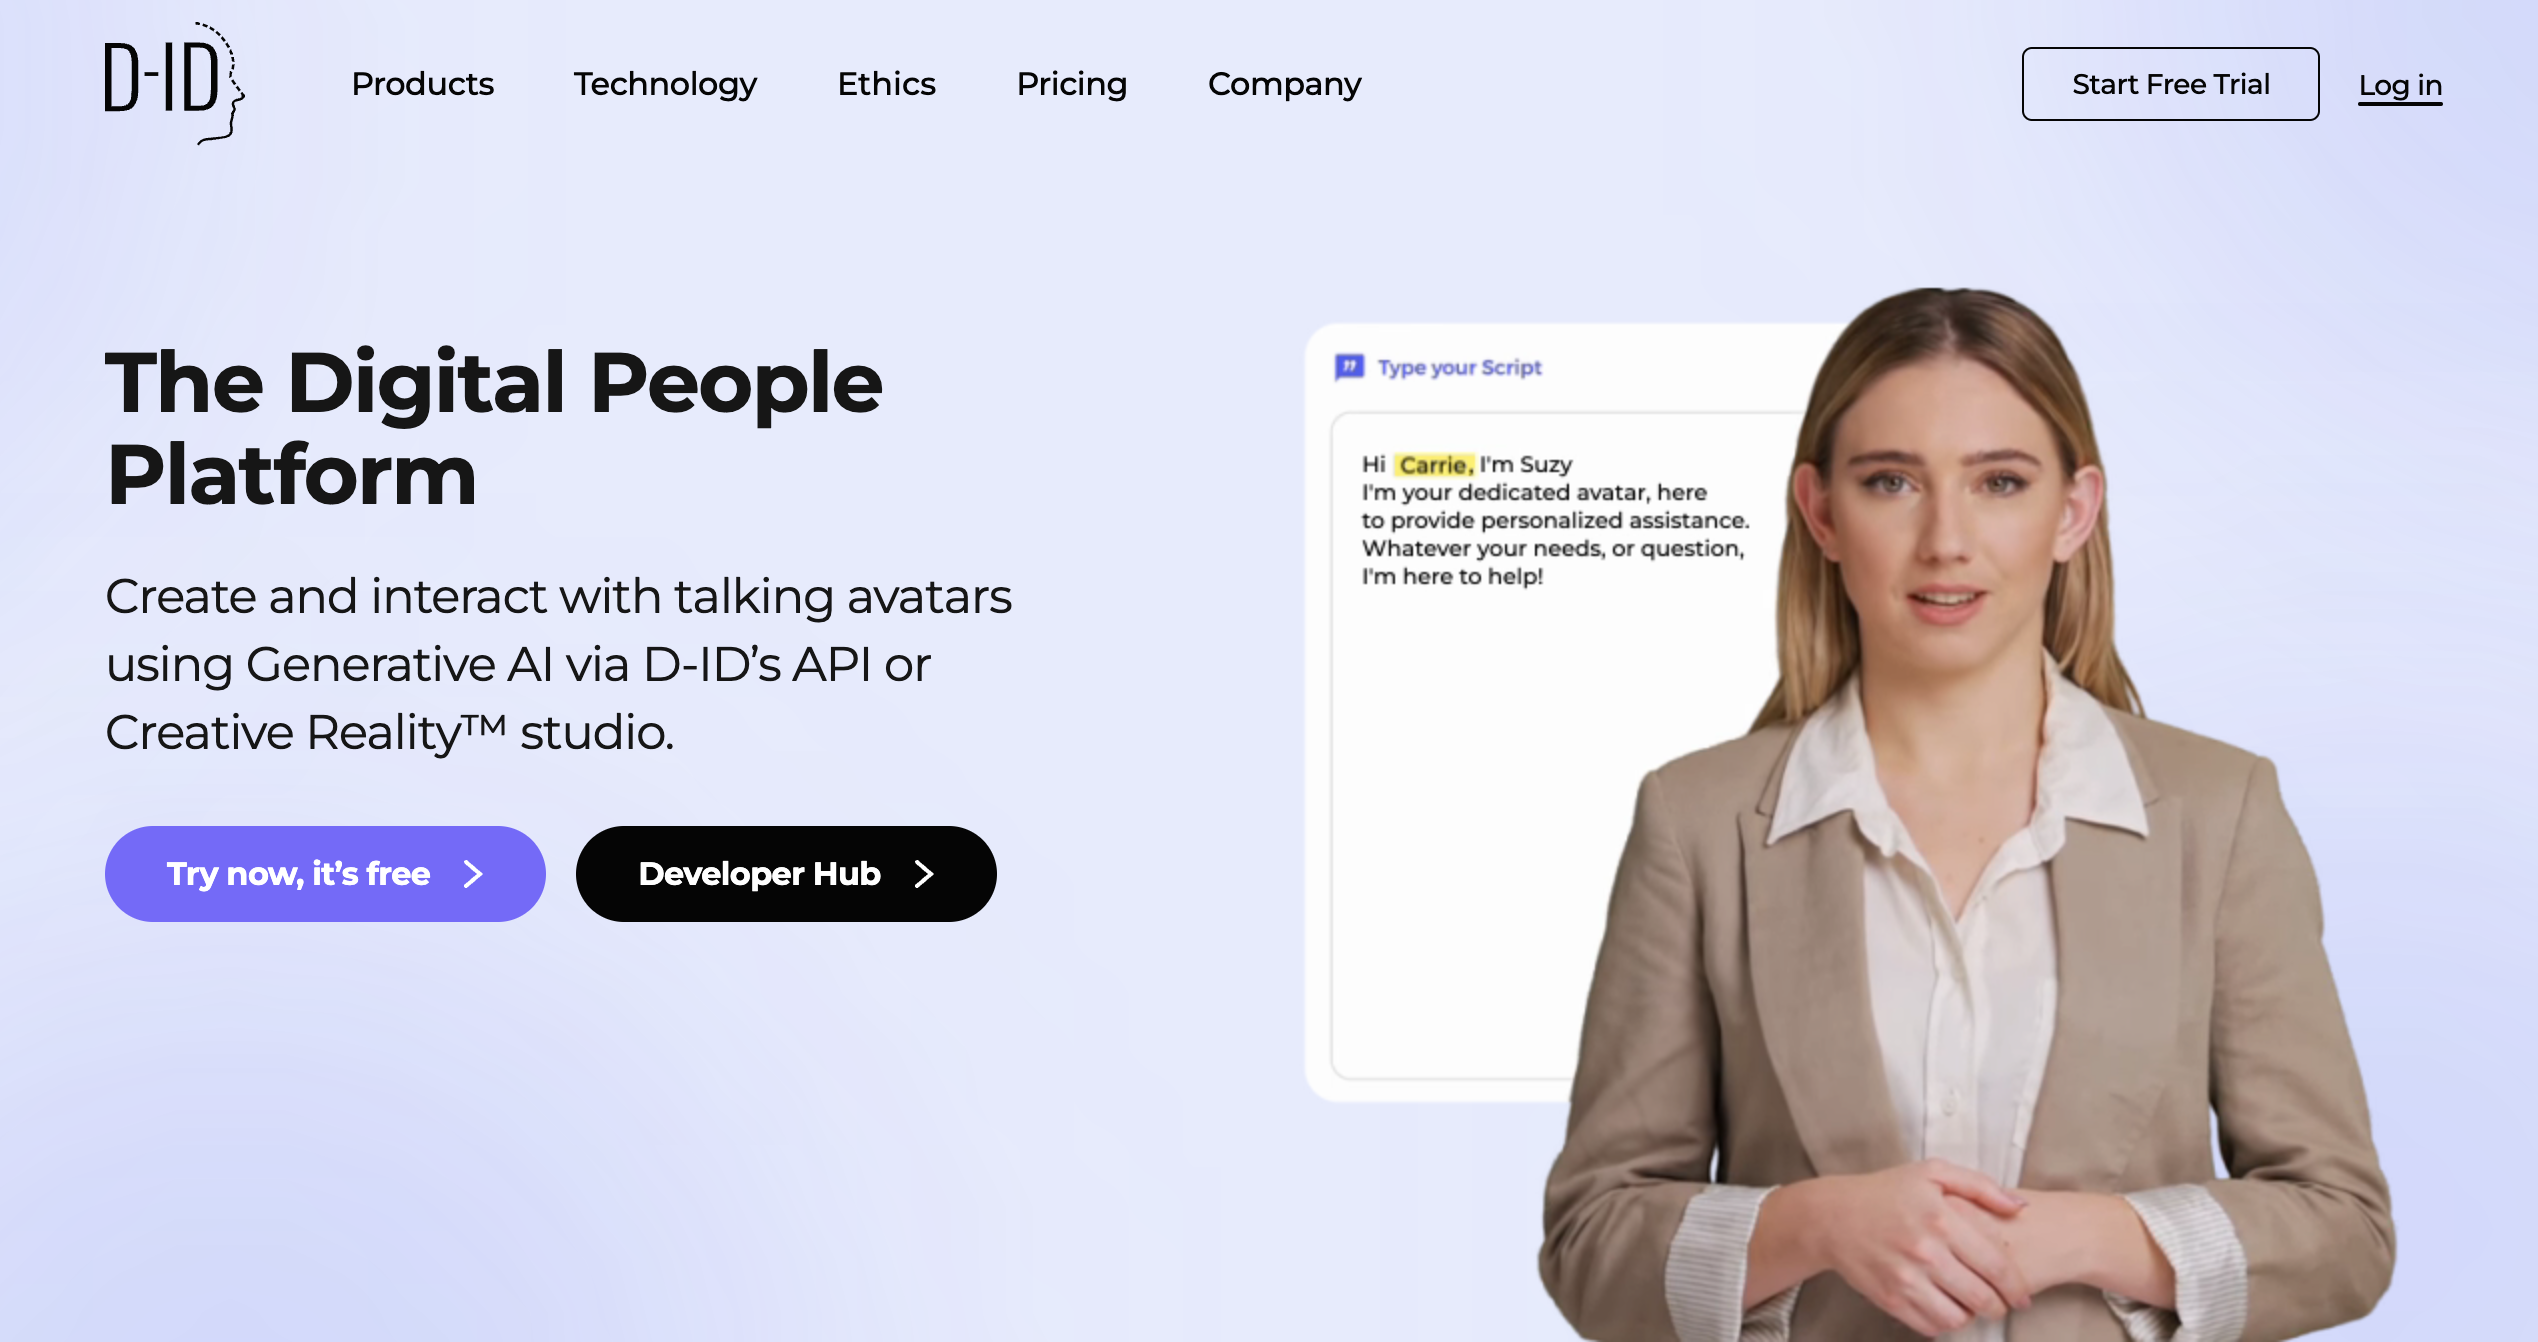Click the Type your Script label

(1459, 367)
